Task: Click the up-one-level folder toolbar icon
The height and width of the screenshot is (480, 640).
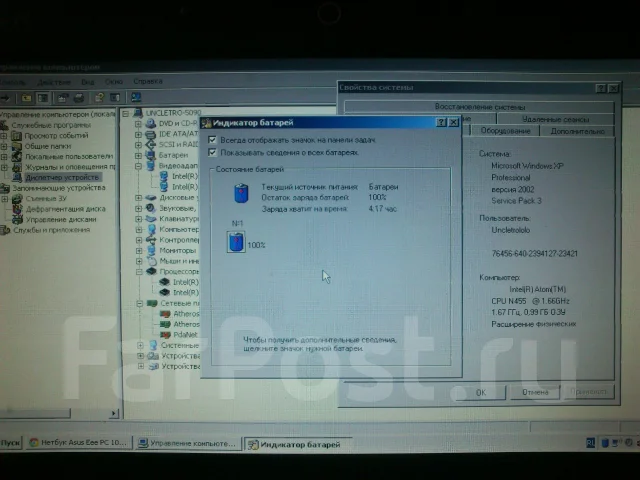Action: coord(27,98)
